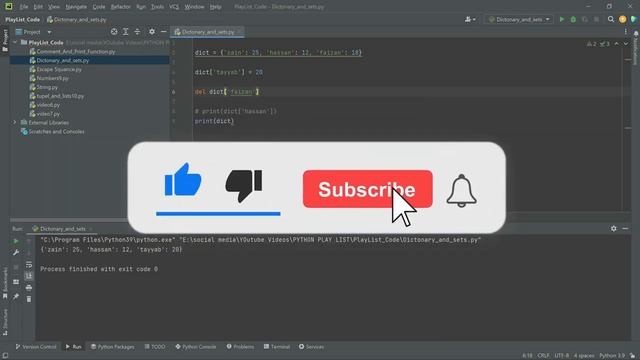Open the Run menu

click(141, 7)
